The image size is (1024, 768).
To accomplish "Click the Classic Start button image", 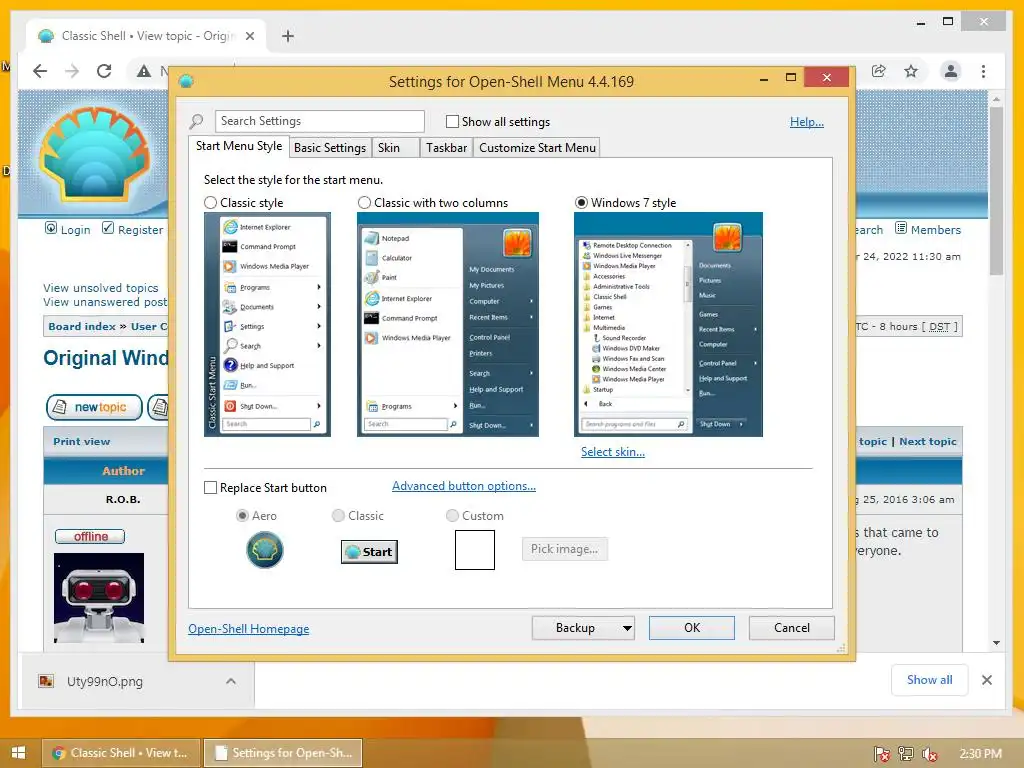I will point(370,552).
